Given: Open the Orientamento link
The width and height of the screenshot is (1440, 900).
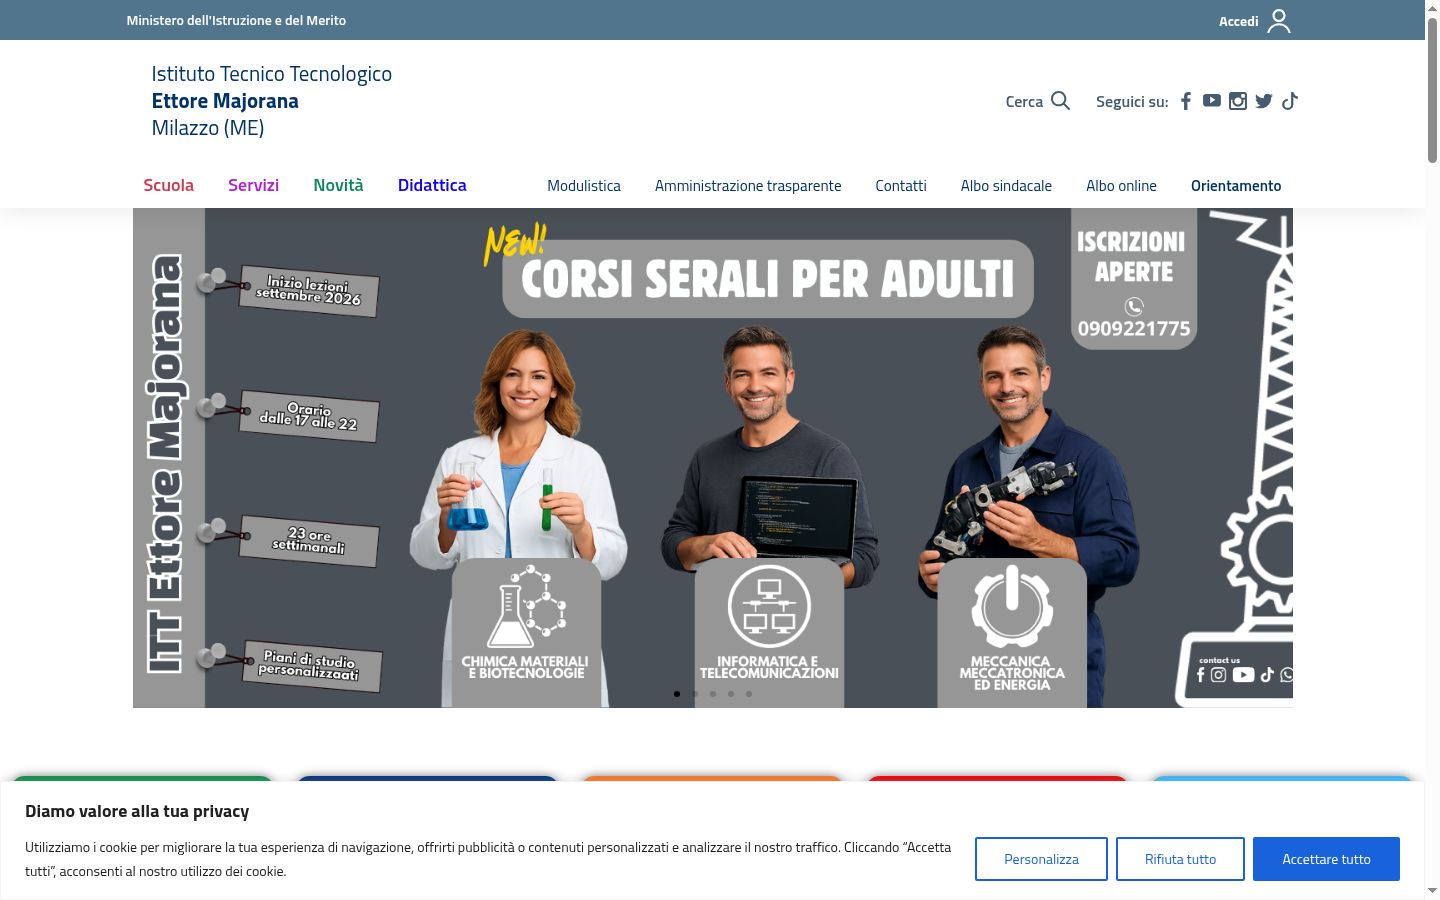Looking at the screenshot, I should [x=1236, y=186].
